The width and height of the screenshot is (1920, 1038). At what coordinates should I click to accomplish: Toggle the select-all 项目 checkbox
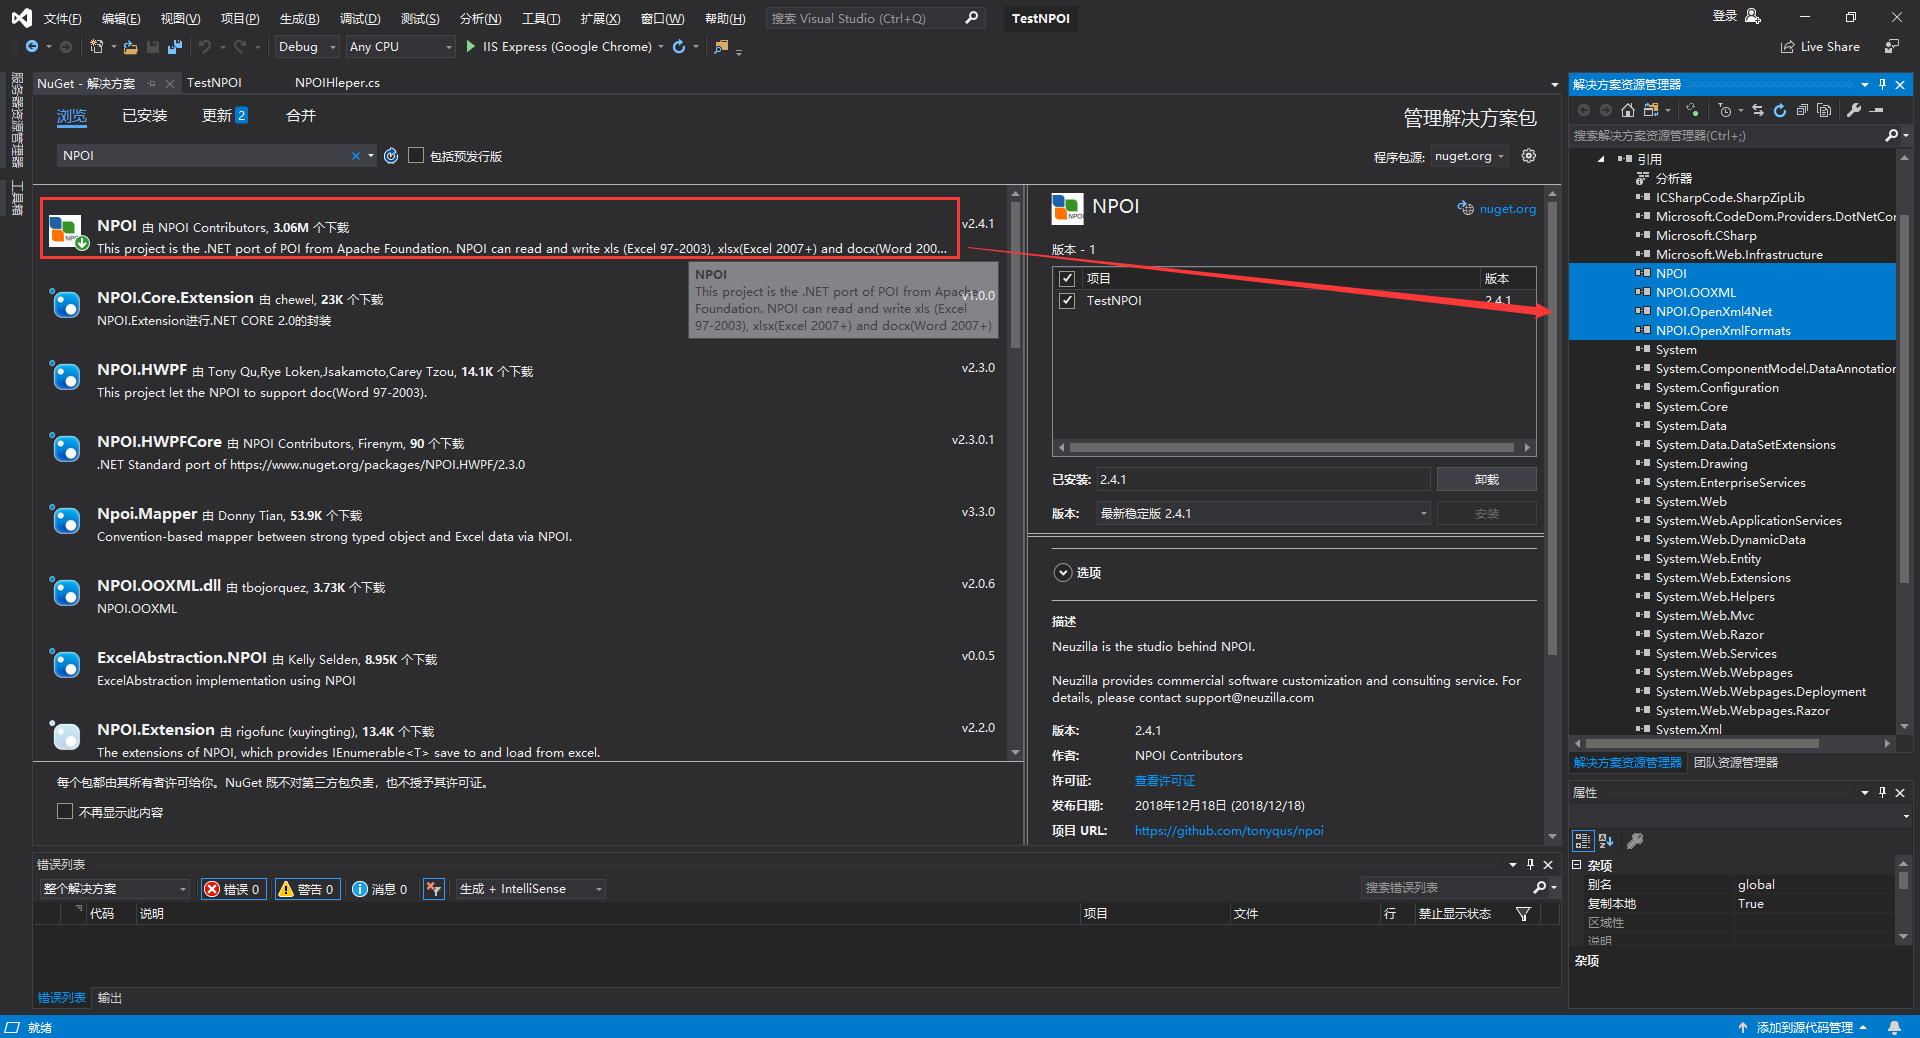pyautogui.click(x=1067, y=278)
